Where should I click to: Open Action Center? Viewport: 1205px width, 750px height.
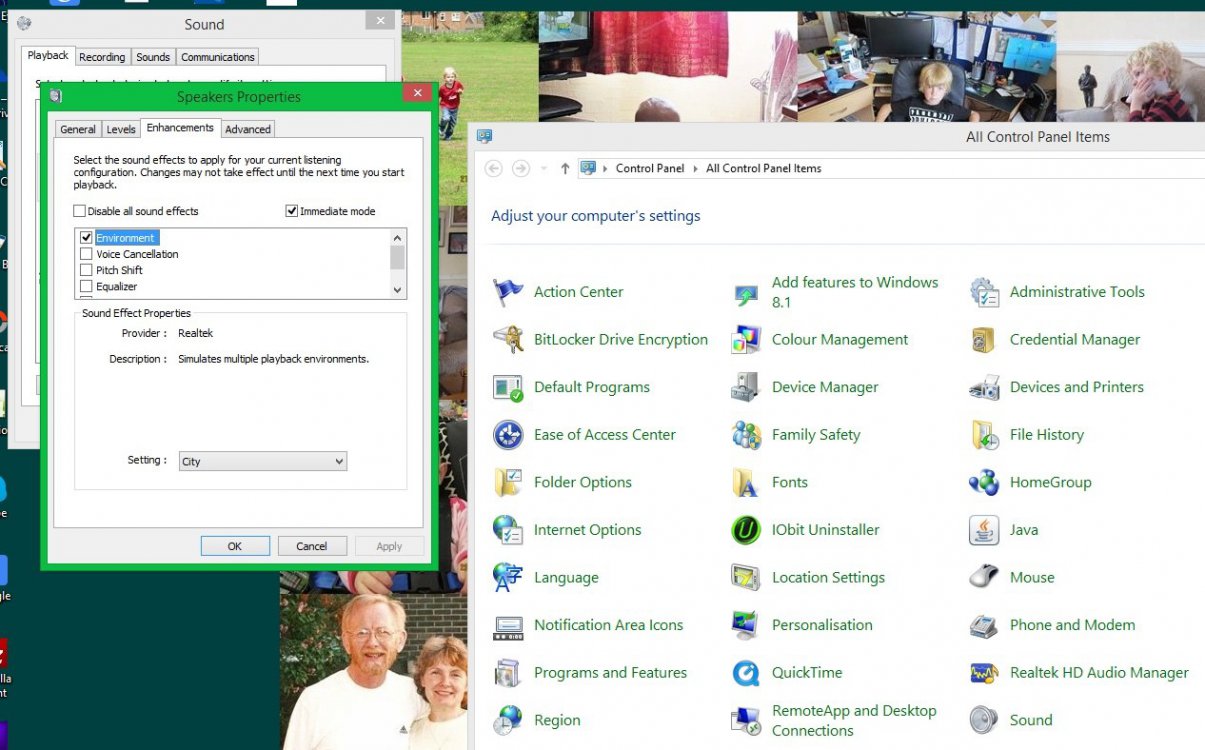(x=578, y=291)
